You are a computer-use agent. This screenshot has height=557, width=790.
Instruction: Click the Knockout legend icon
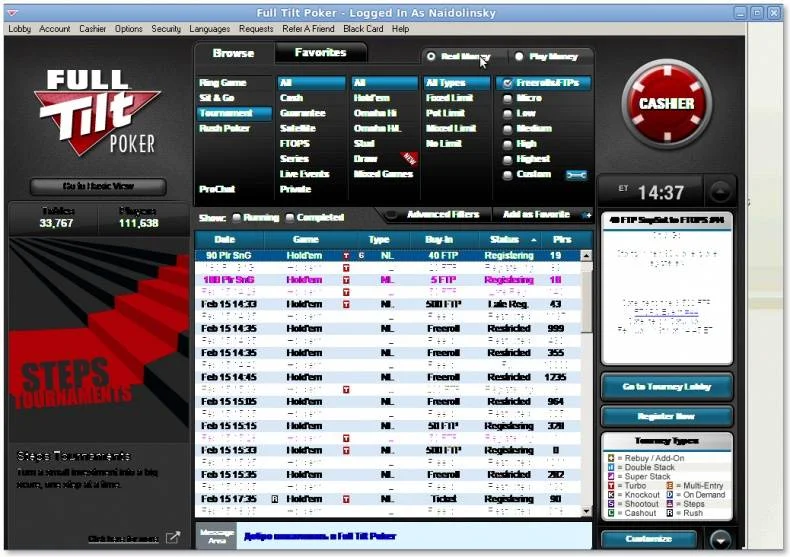tap(611, 495)
